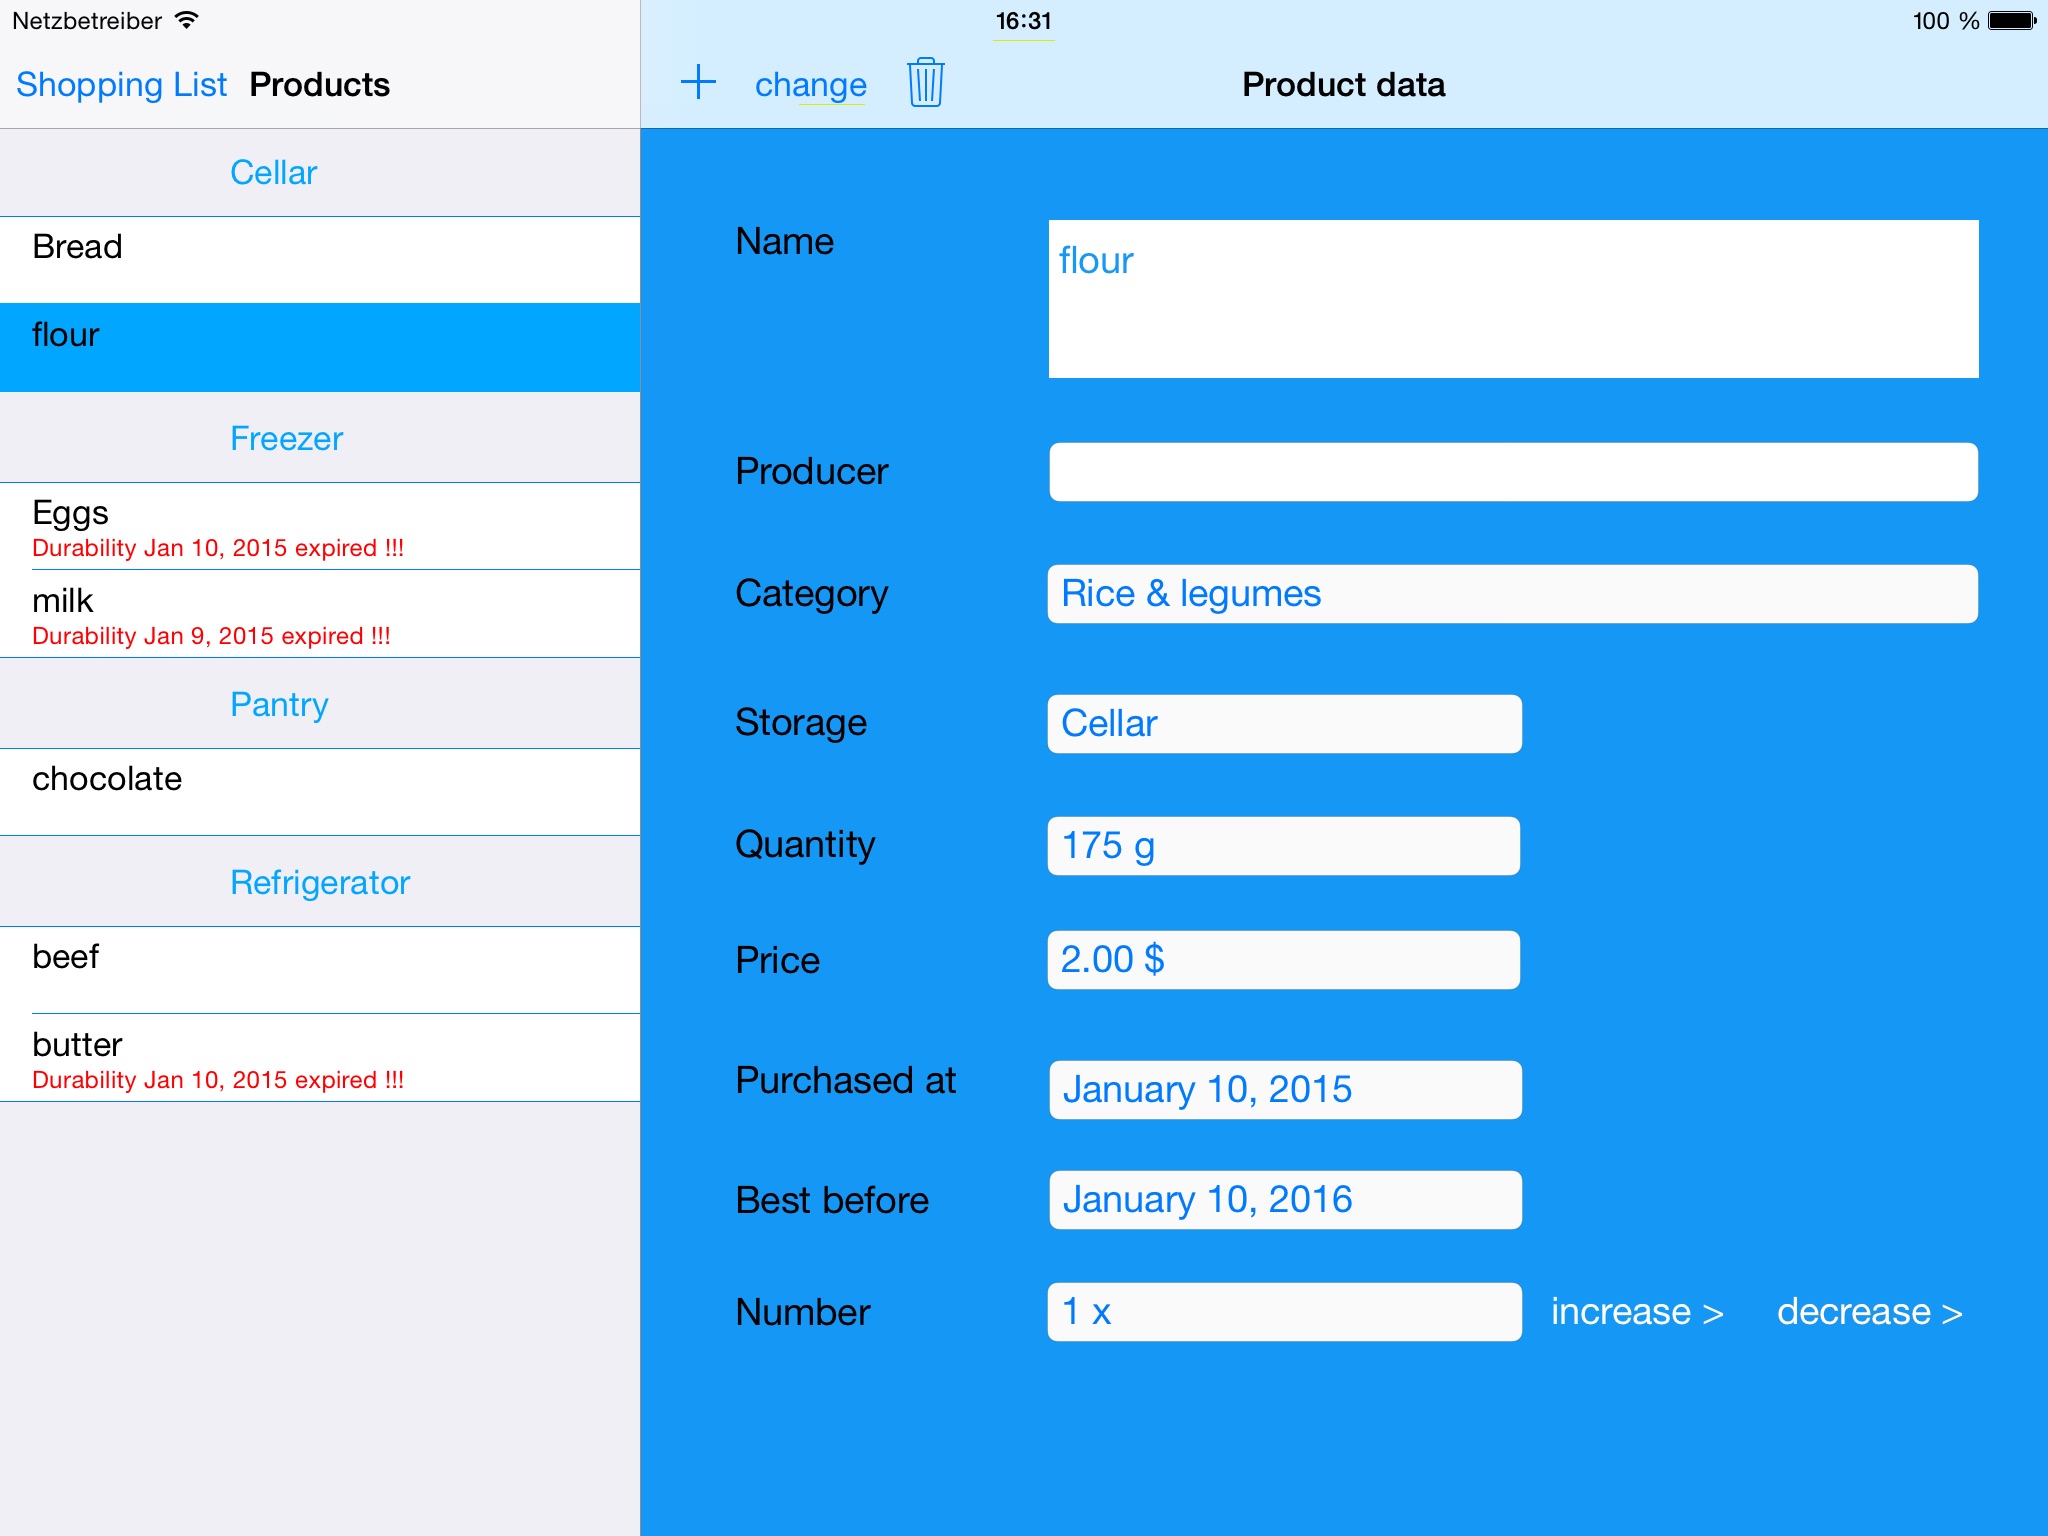Tap the 16:31 clock in status bar
Screen dimensions: 2048x1536
1023,21
